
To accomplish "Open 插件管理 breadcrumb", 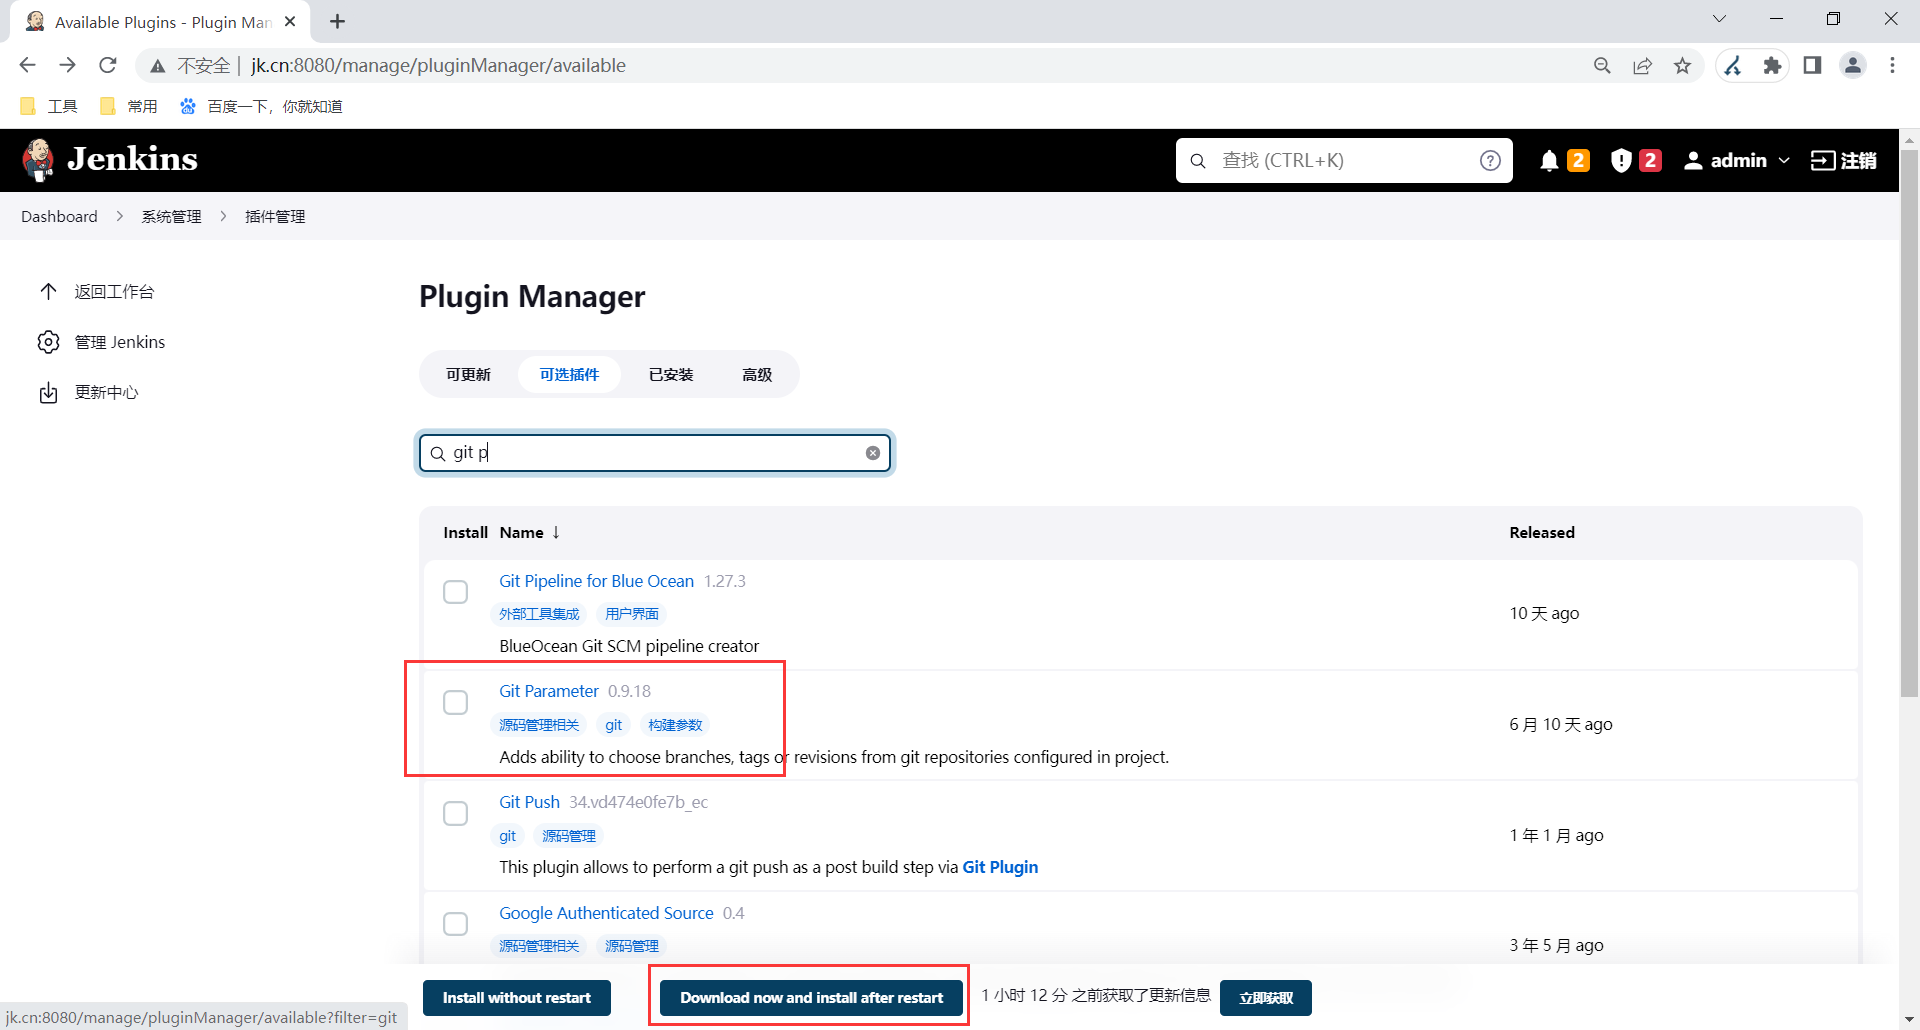I will (x=275, y=216).
